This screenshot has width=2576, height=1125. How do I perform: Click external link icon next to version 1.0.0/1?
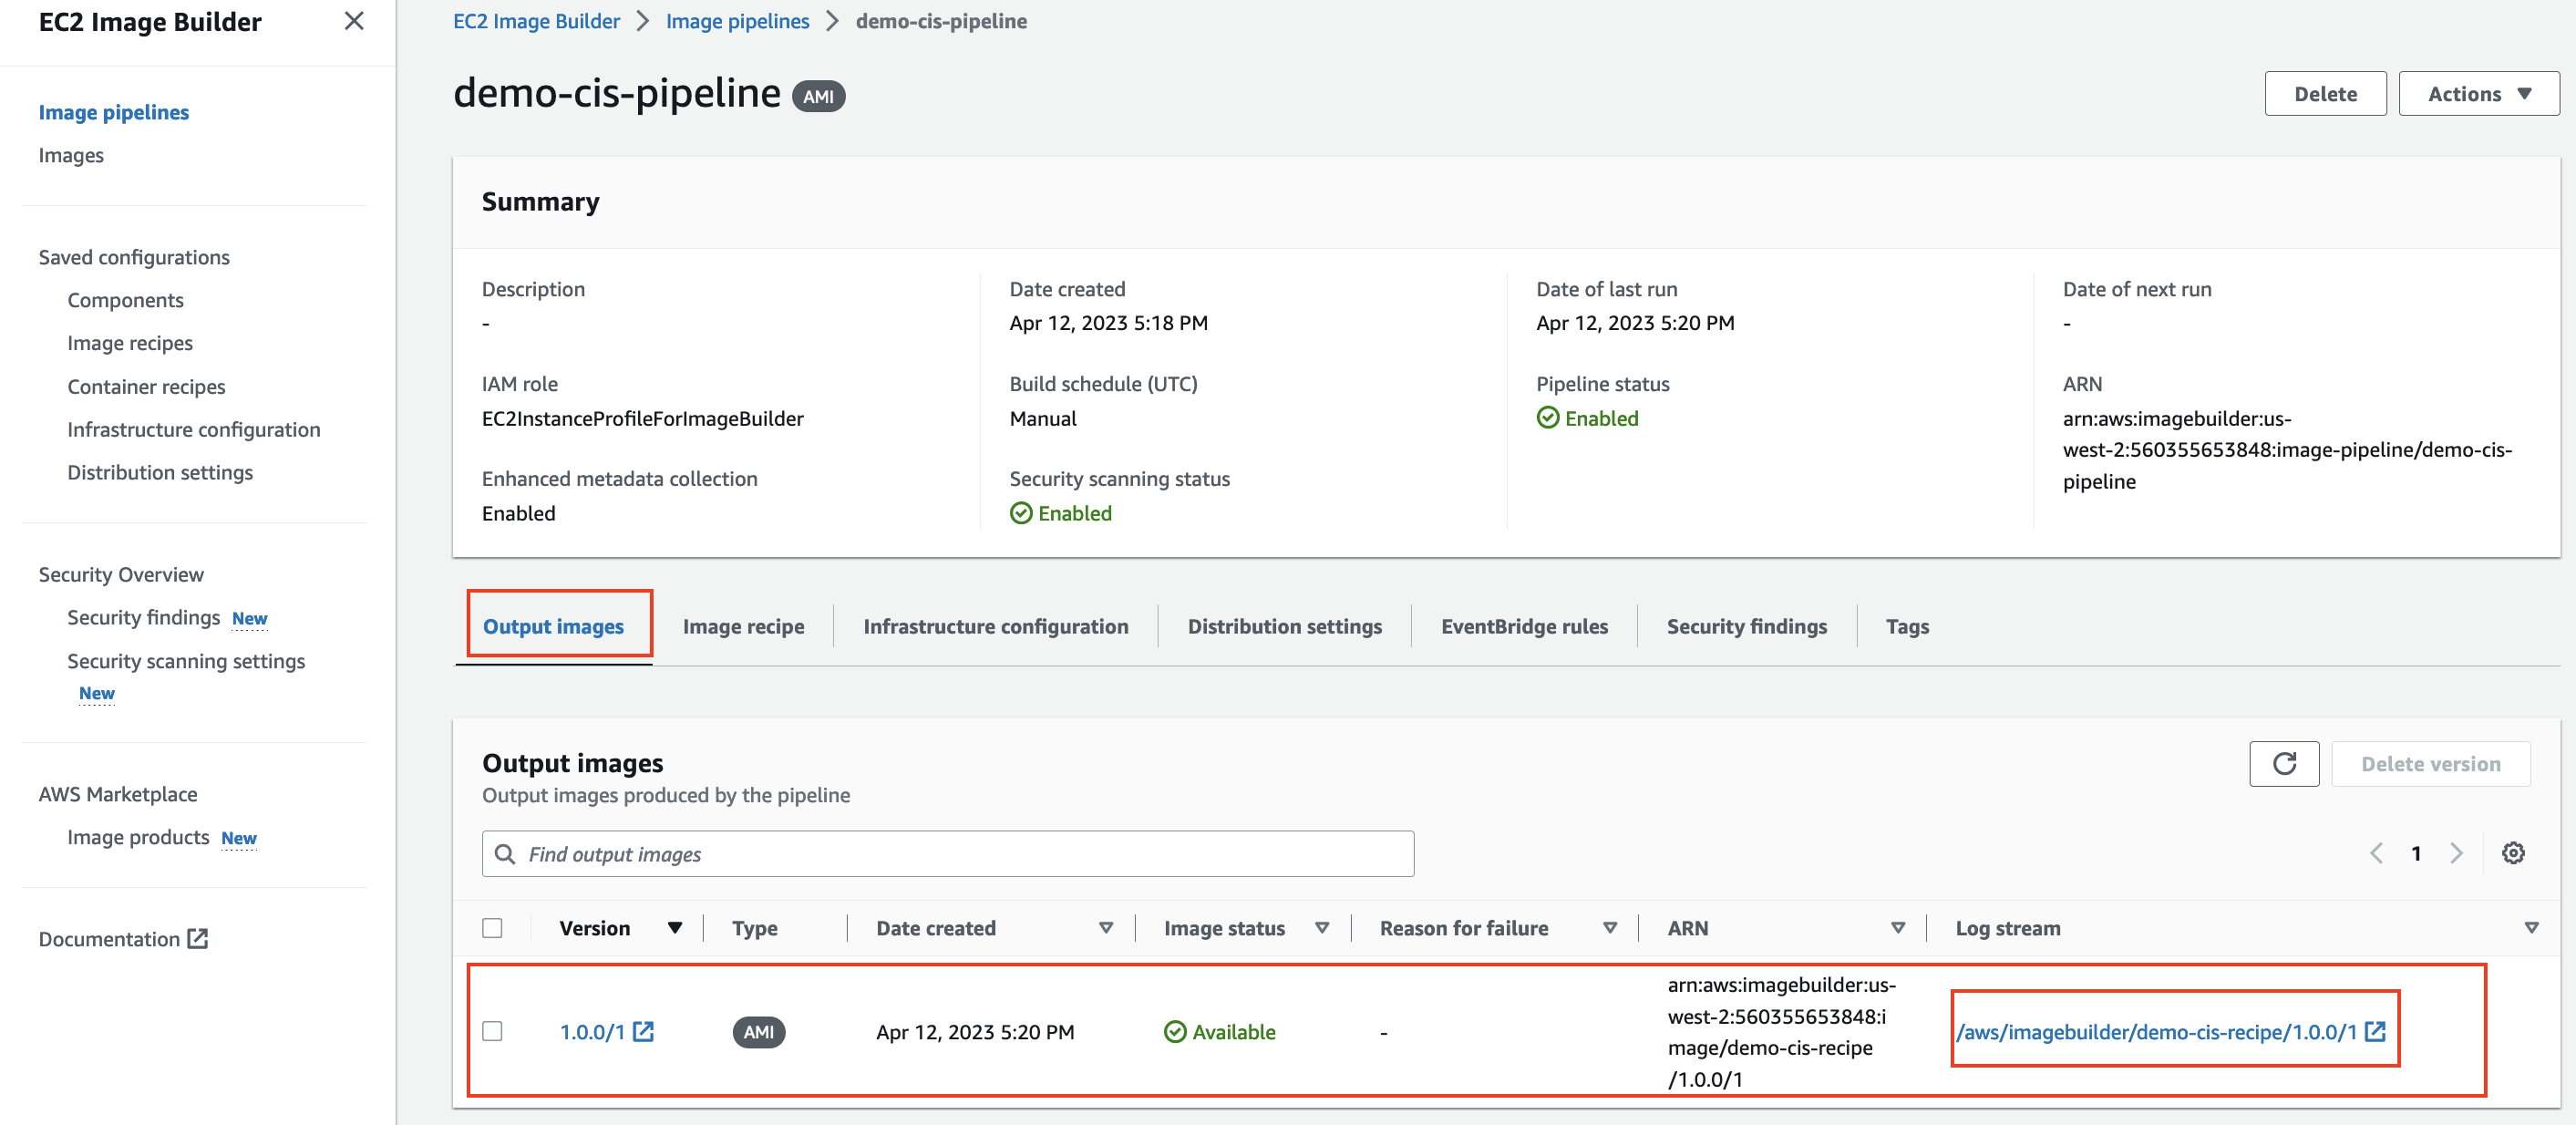point(644,1031)
